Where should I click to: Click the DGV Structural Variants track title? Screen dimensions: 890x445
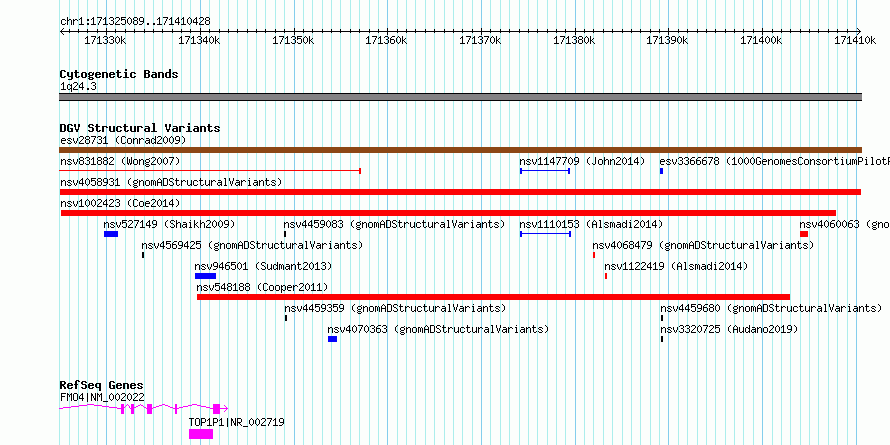click(140, 128)
